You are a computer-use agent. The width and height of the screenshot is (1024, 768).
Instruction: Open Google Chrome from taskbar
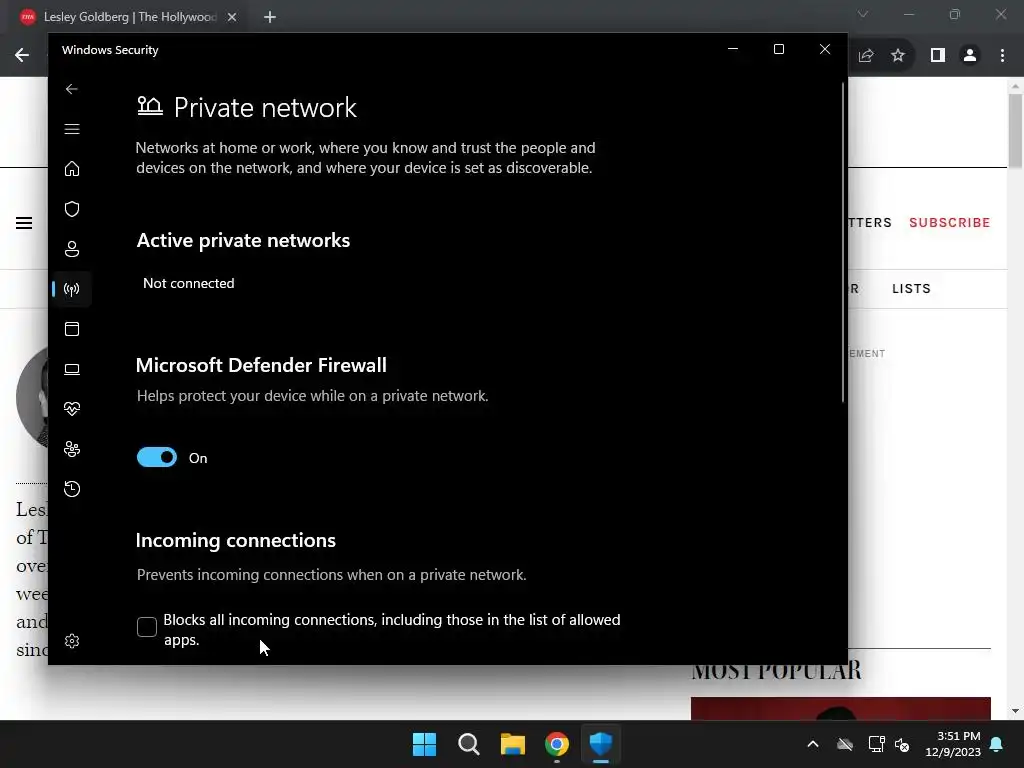[x=557, y=744]
